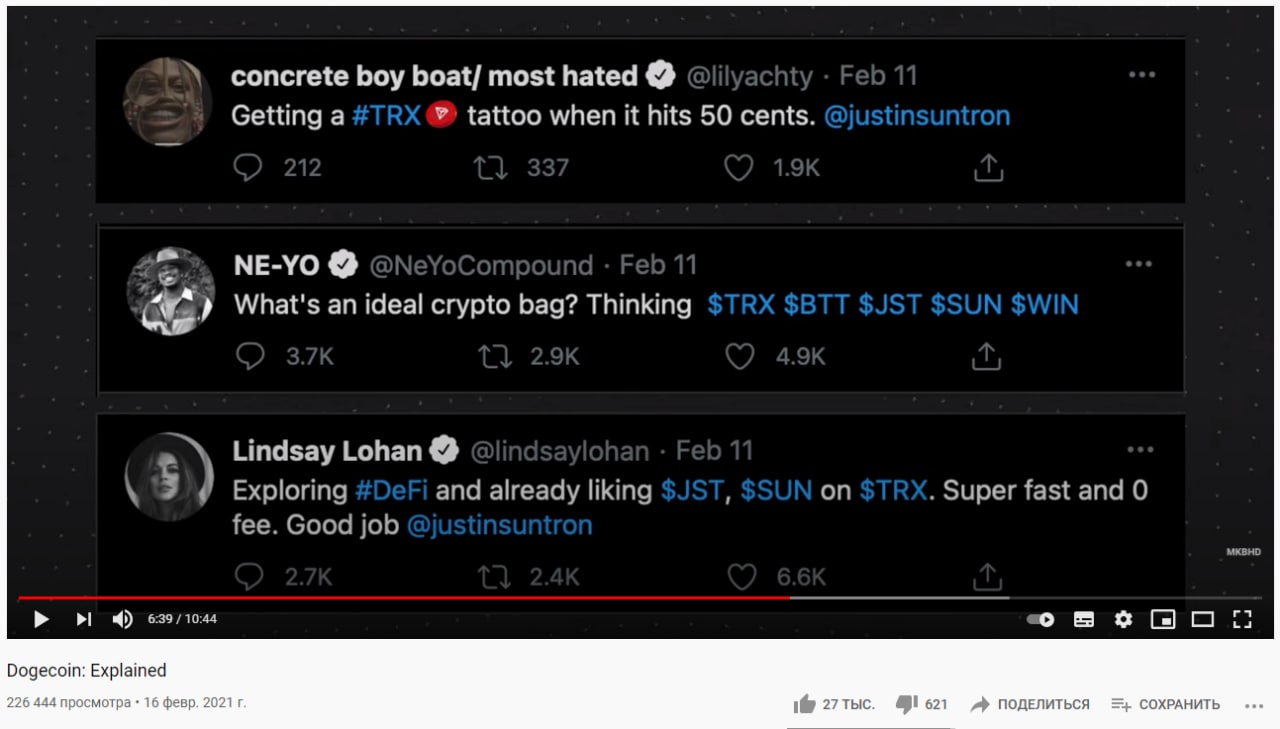
Task: Mute the video volume
Action: point(123,619)
